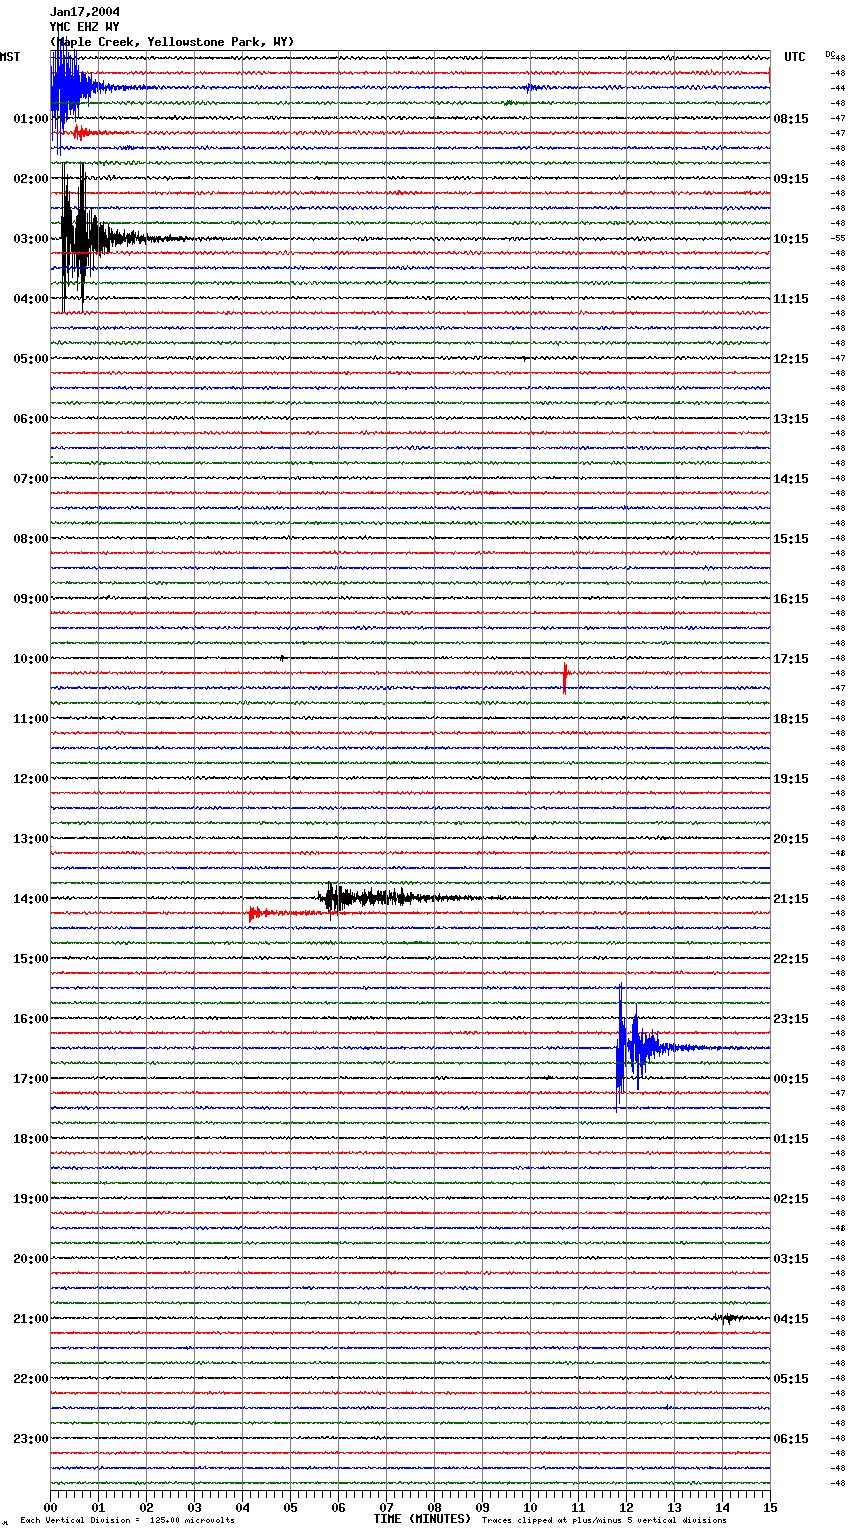Click the 19:00 MST time label
850x1534 pixels.
click(31, 1198)
